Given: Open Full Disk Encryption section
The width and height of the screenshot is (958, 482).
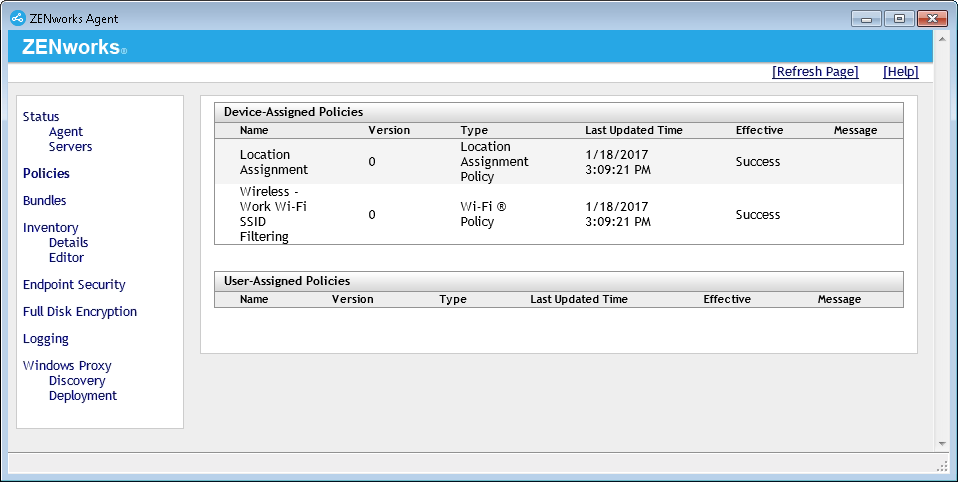Looking at the screenshot, I should (80, 312).
